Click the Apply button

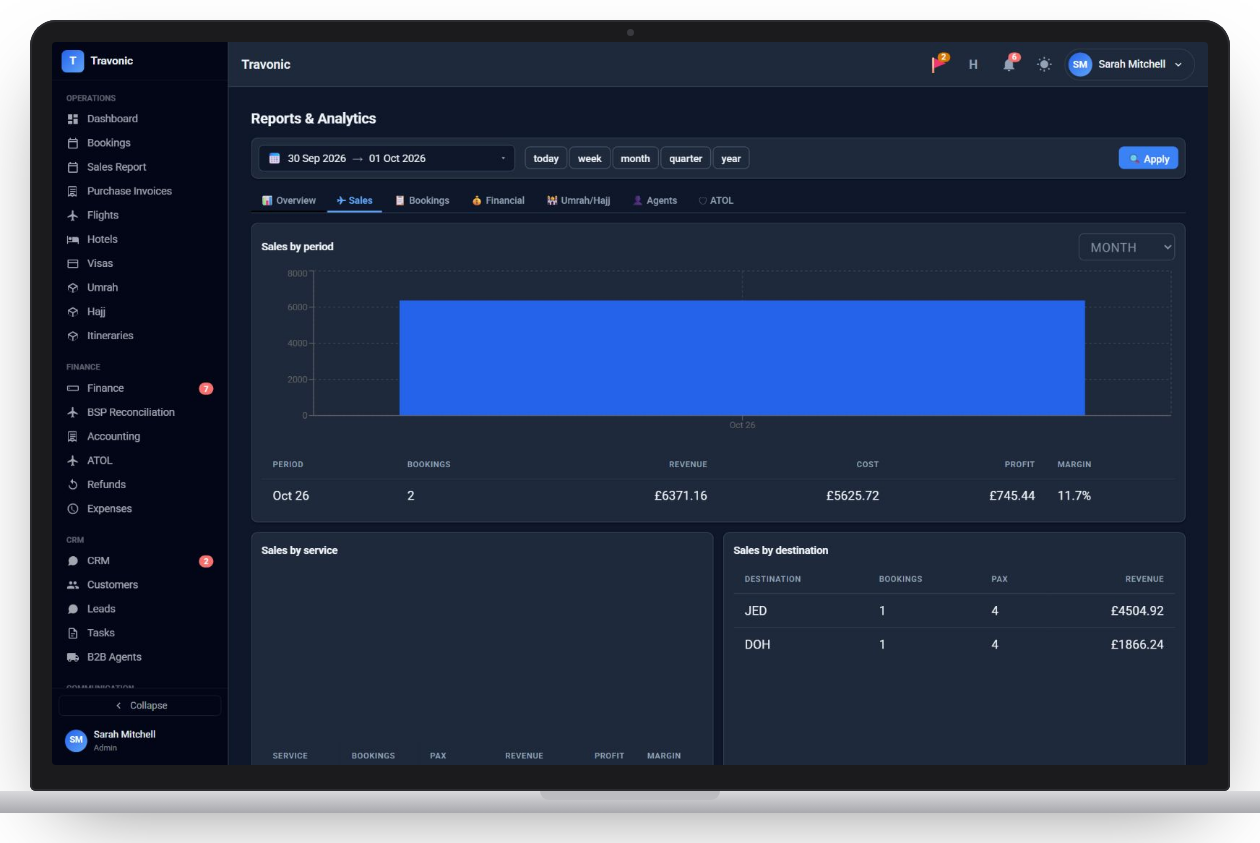[x=1148, y=158]
